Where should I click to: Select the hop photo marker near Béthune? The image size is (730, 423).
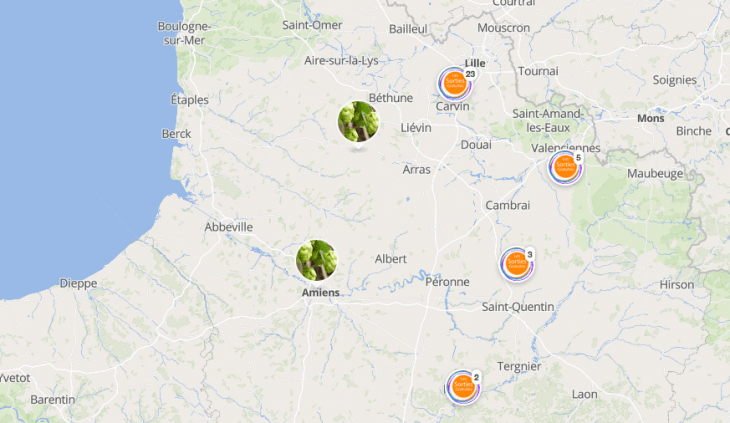(358, 122)
